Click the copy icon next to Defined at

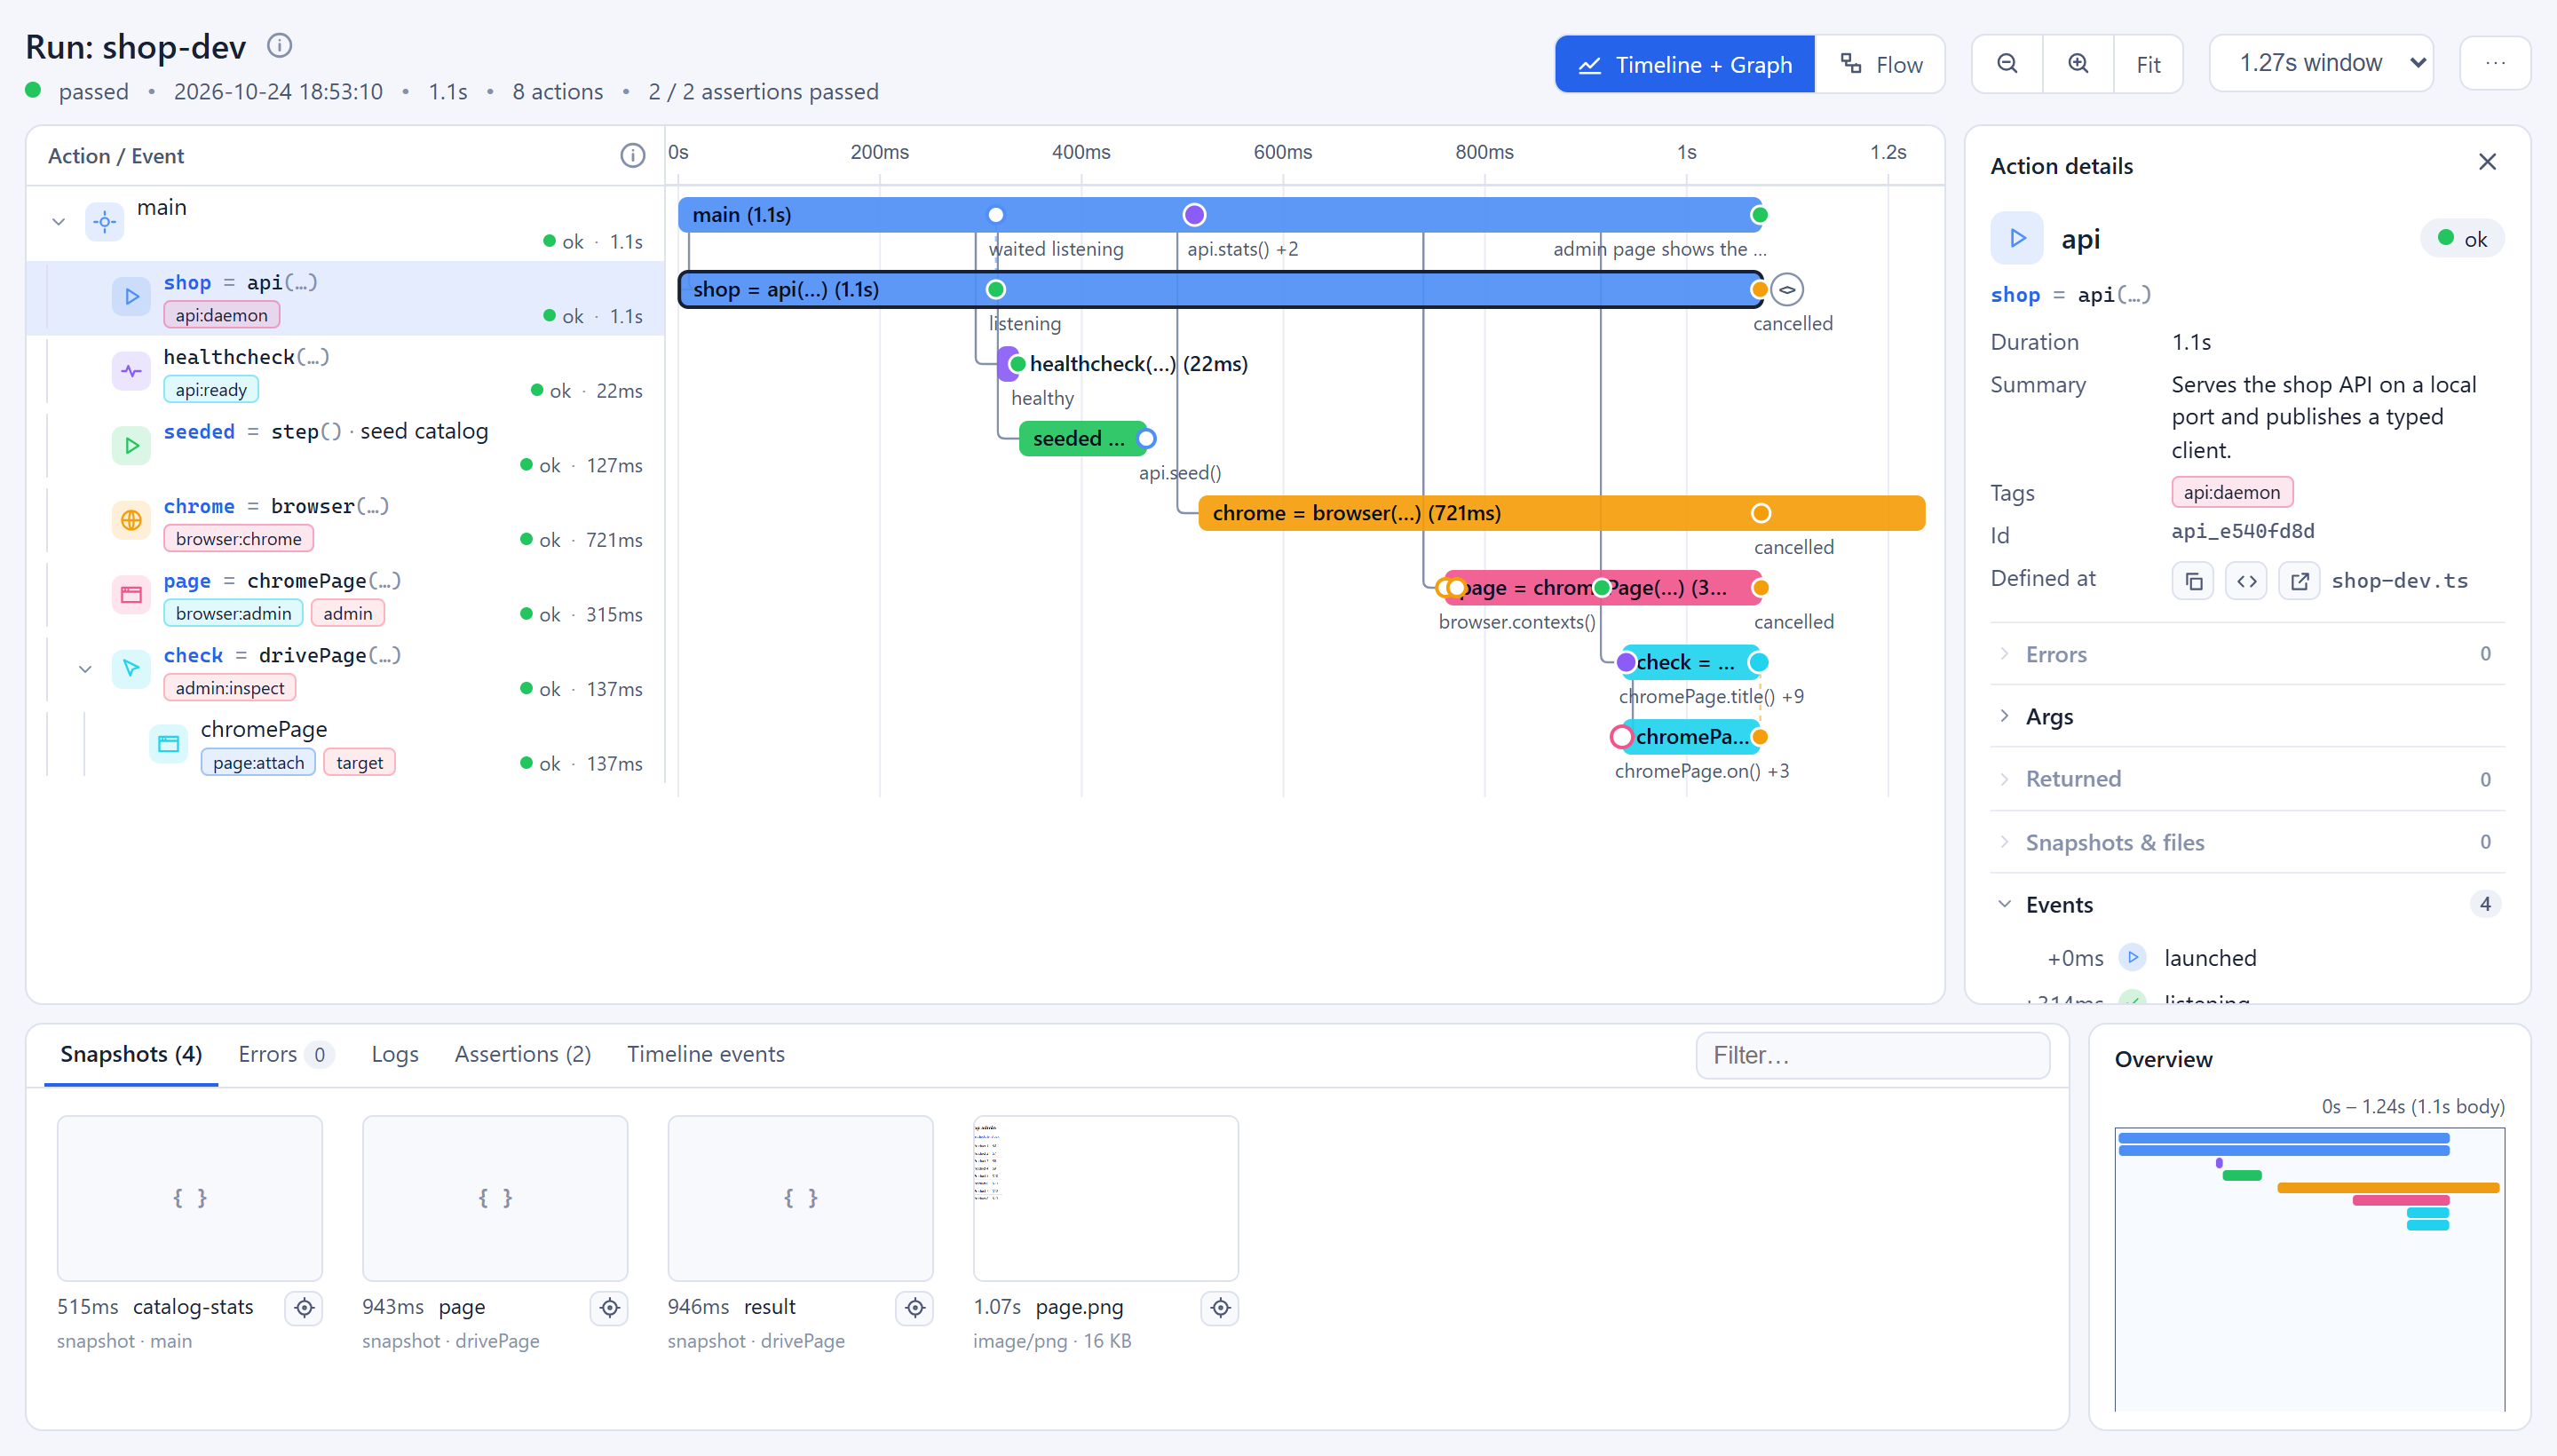2193,581
